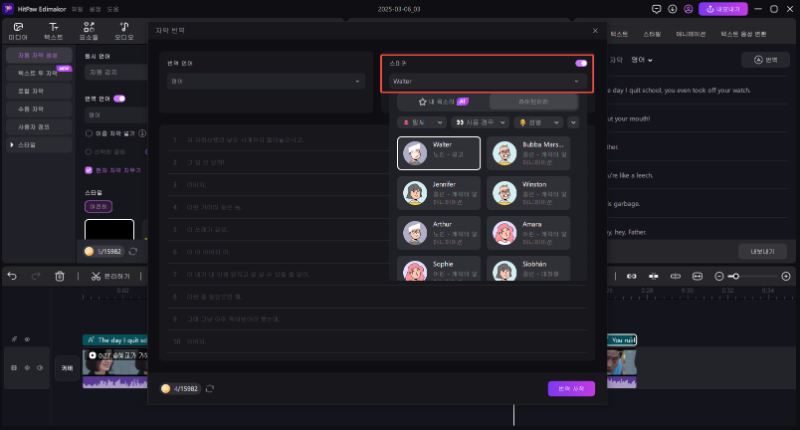Click the trash delete icon
800x430 pixels.
pos(60,276)
